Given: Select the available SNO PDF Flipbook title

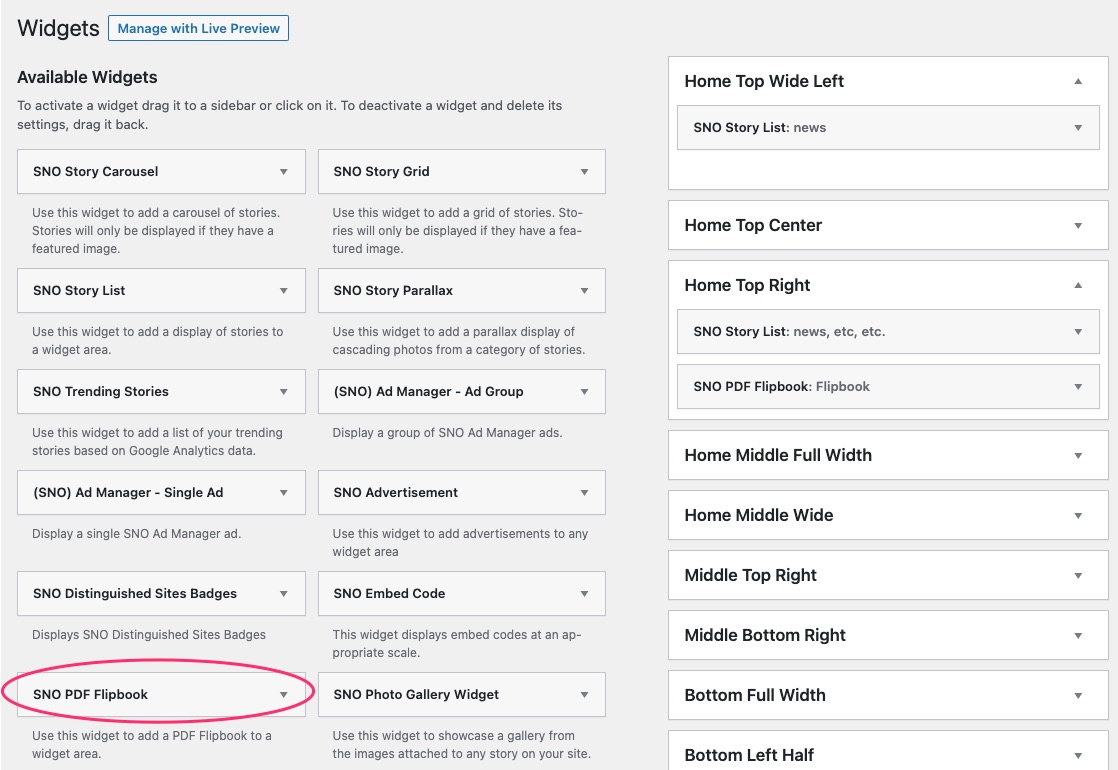Looking at the screenshot, I should point(91,695).
